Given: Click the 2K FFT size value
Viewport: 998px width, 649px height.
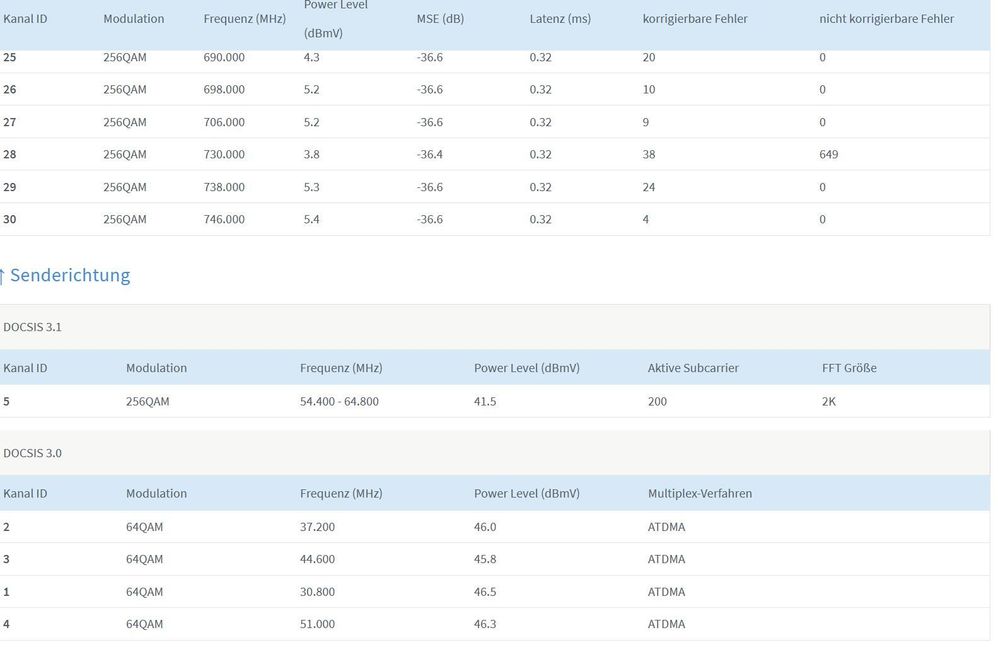Looking at the screenshot, I should [830, 402].
